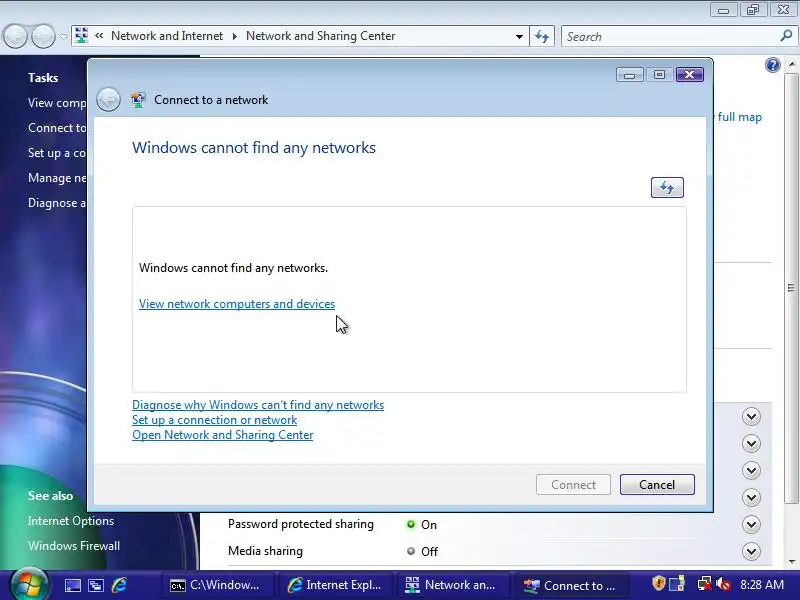Viewport: 800px width, 600px height.
Task: Click the Connect to a network title icon
Action: 138,99
